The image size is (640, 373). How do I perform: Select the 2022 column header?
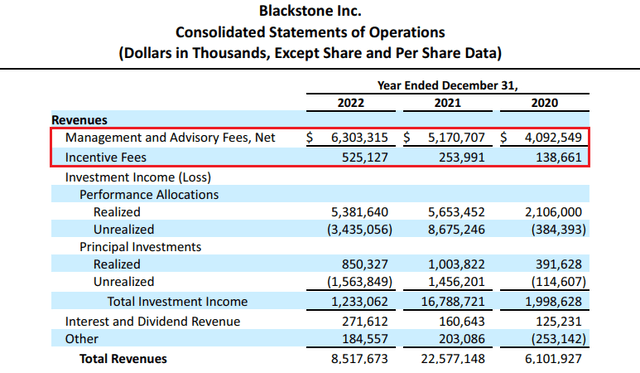351,103
